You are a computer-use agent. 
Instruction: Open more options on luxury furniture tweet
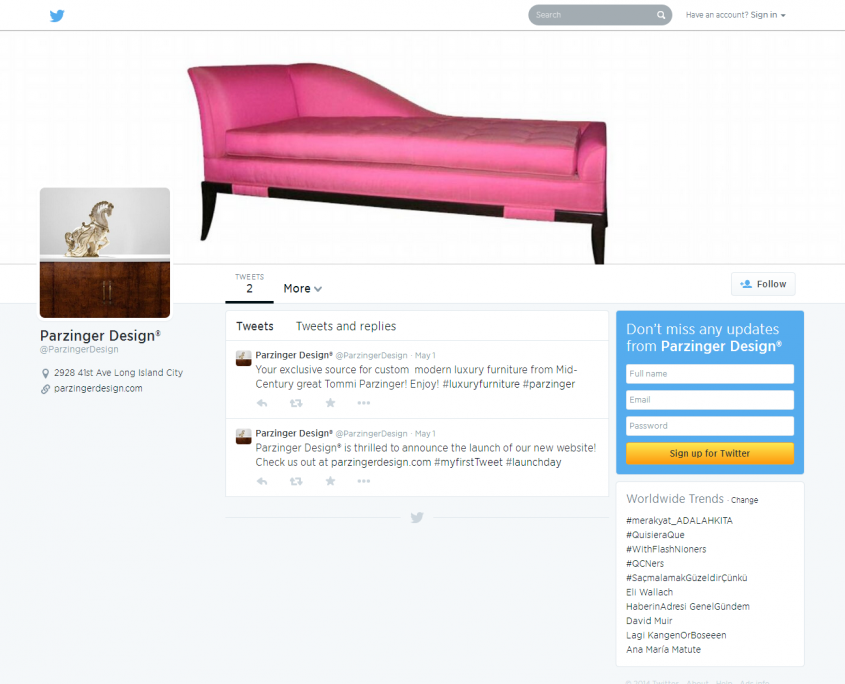point(364,403)
